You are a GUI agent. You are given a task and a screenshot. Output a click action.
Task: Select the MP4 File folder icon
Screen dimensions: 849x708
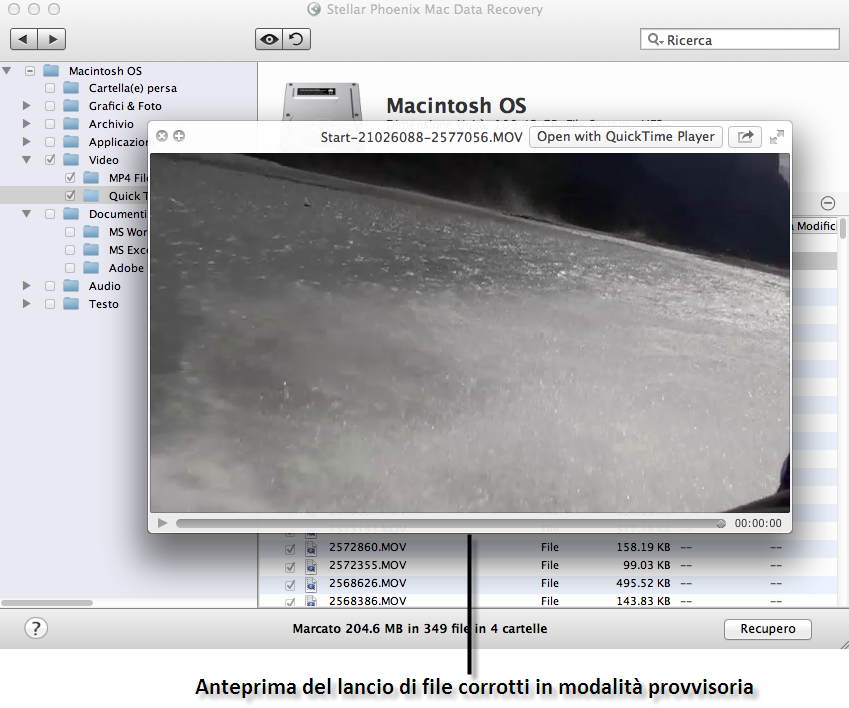(91, 177)
